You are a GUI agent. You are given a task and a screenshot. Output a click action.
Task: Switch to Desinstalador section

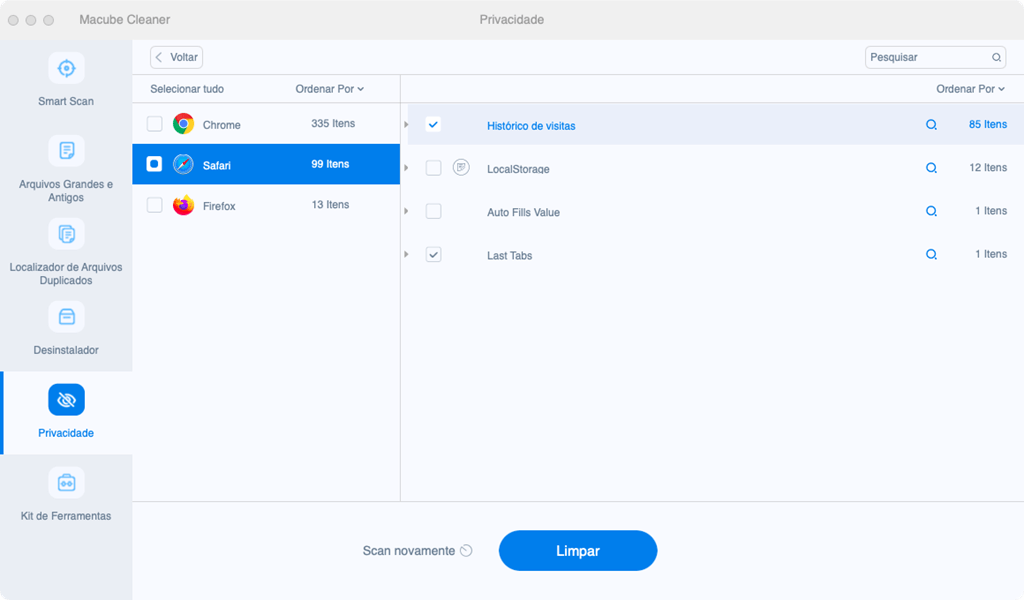[66, 329]
